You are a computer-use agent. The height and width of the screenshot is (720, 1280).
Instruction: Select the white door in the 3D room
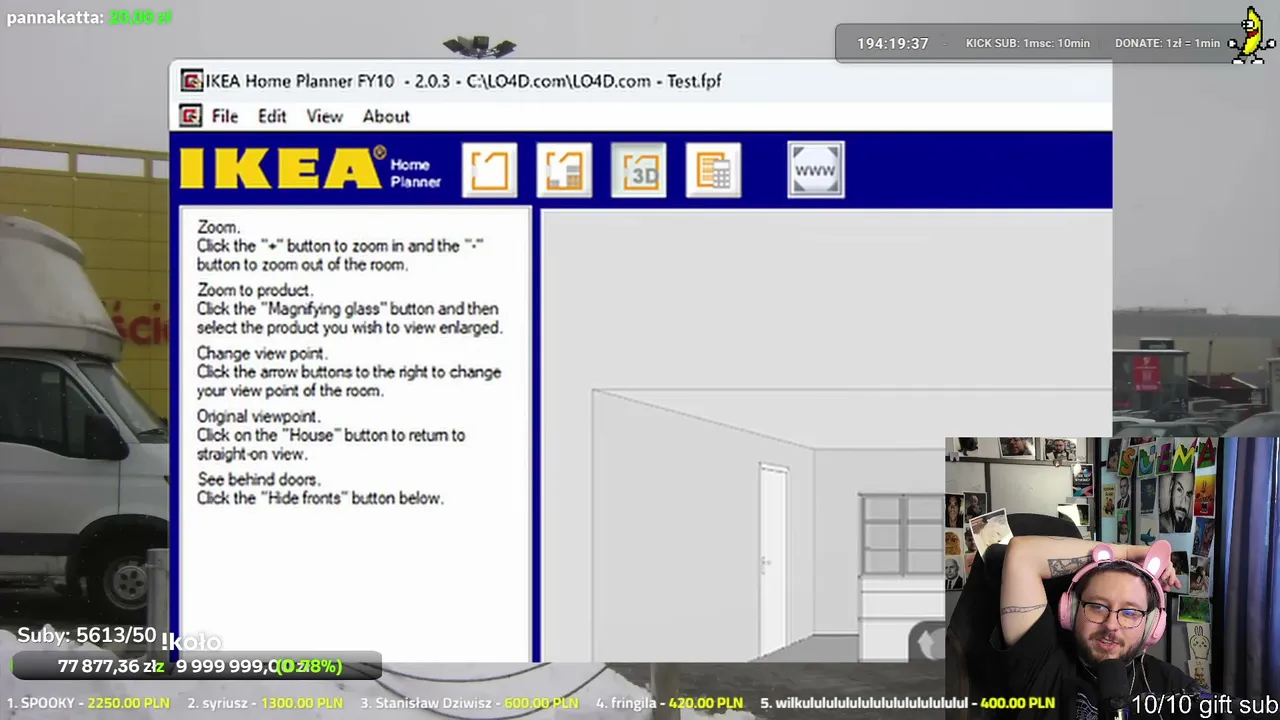[x=773, y=558]
